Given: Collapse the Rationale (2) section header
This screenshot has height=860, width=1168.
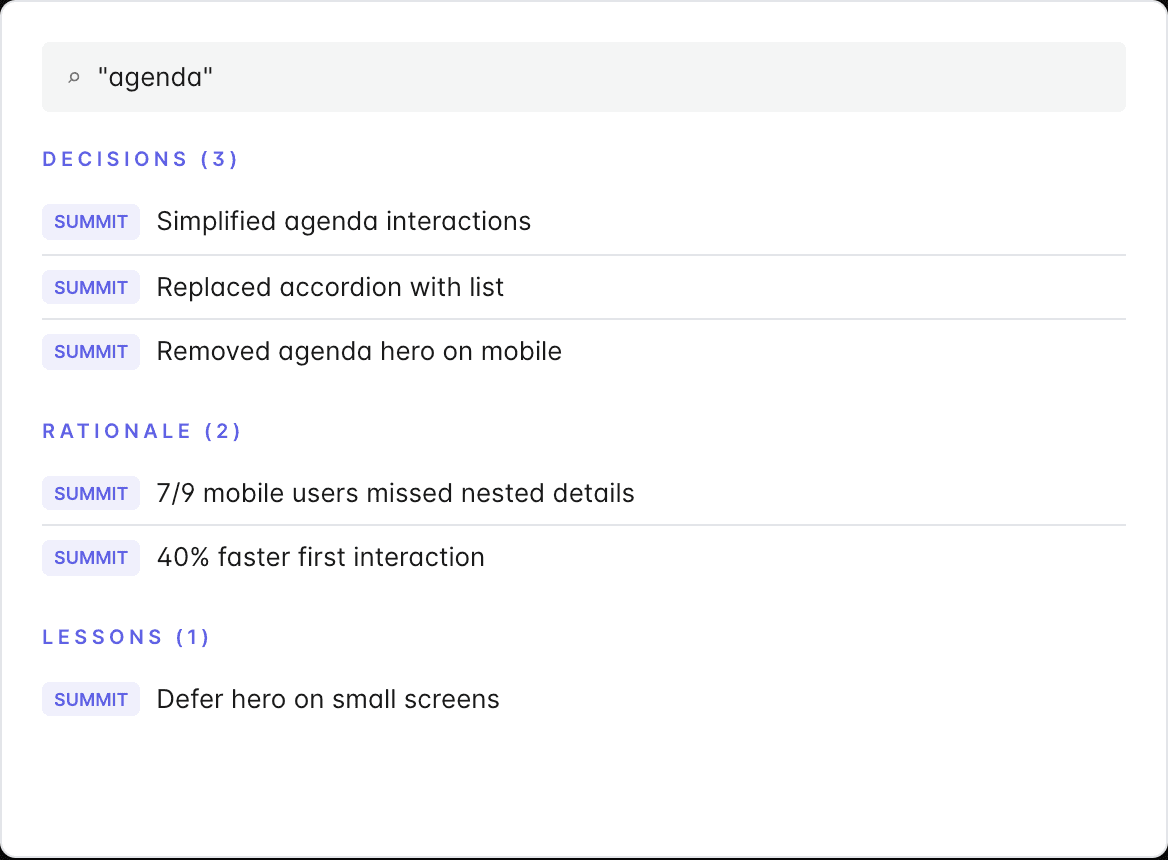Looking at the screenshot, I should coord(141,431).
